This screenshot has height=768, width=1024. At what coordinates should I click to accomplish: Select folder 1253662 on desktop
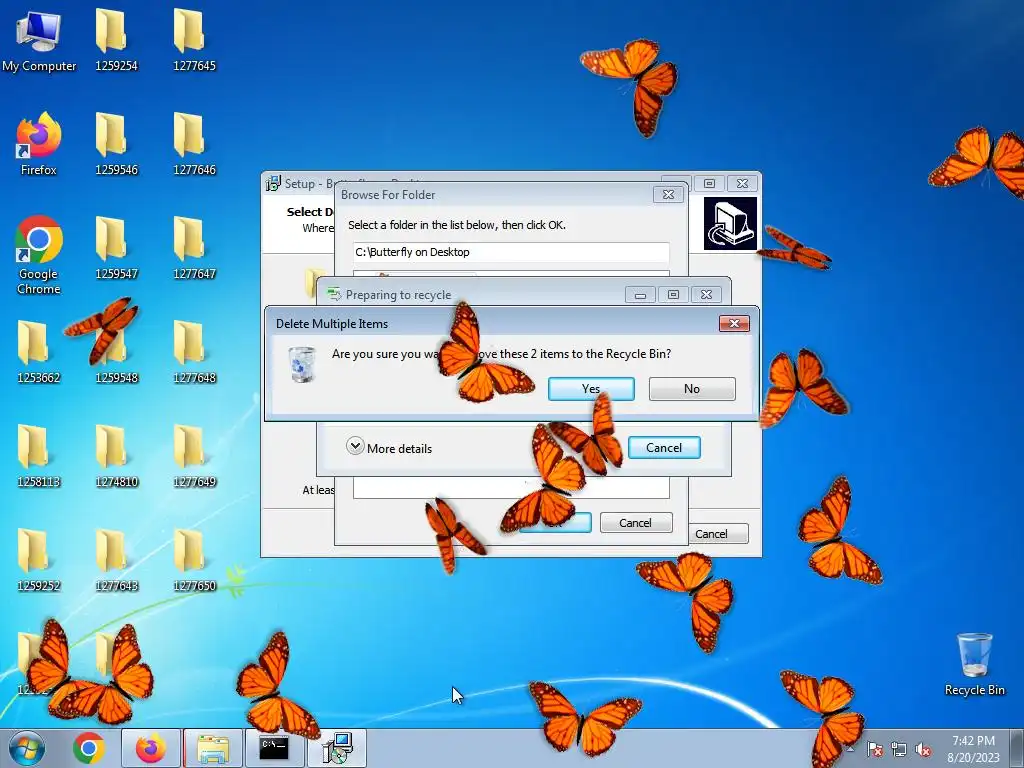39,353
